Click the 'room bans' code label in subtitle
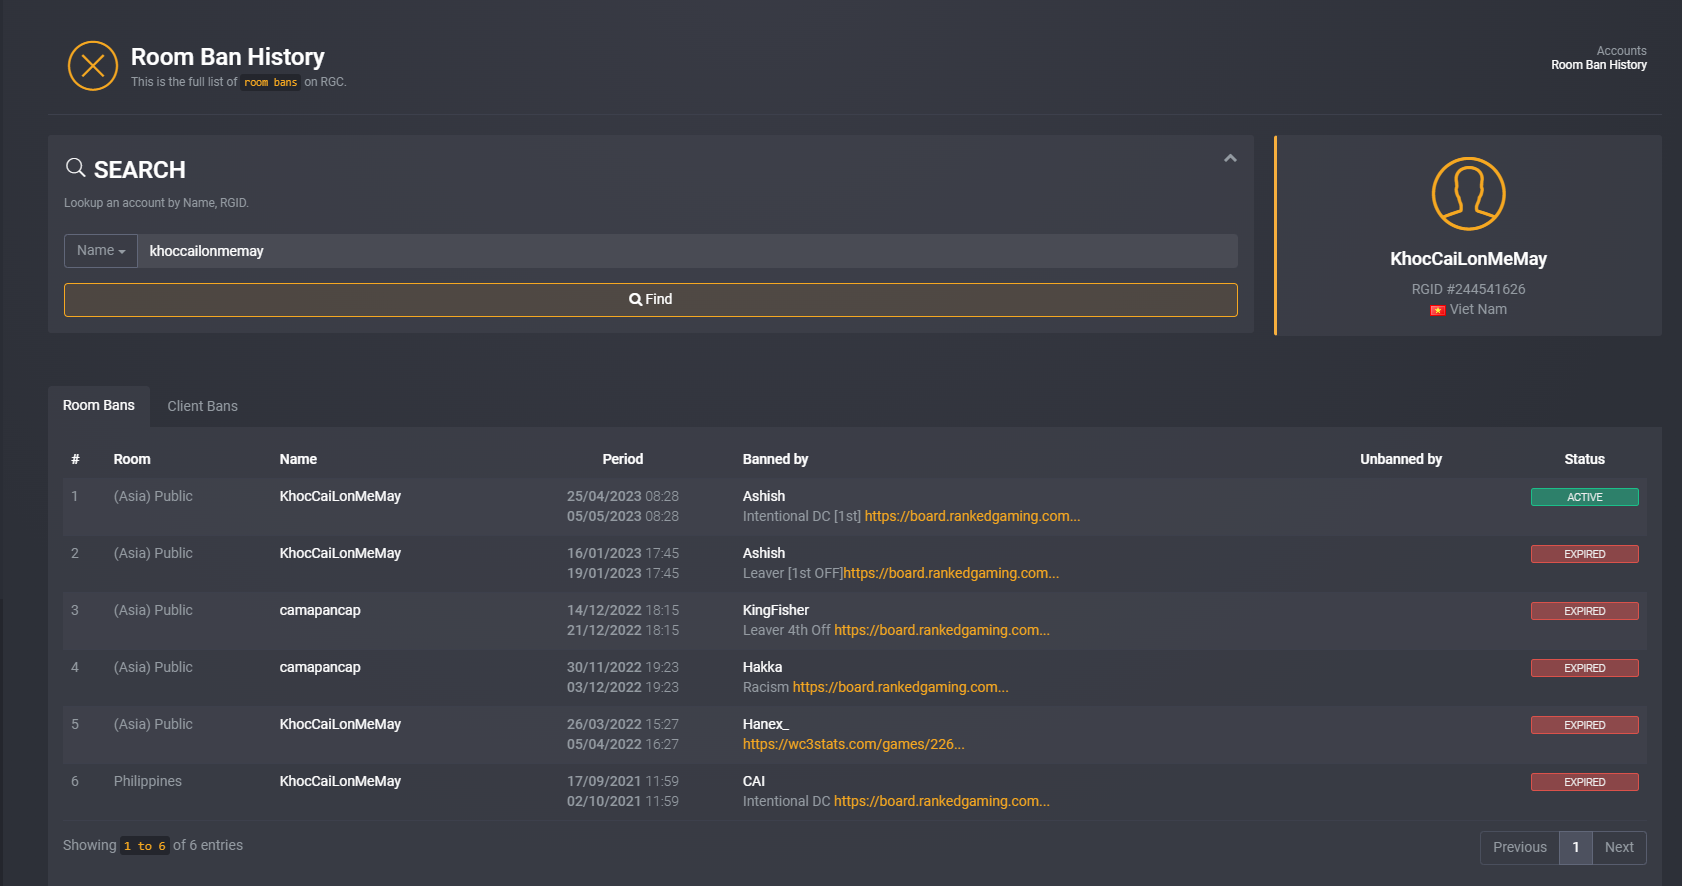This screenshot has width=1682, height=886. (271, 82)
